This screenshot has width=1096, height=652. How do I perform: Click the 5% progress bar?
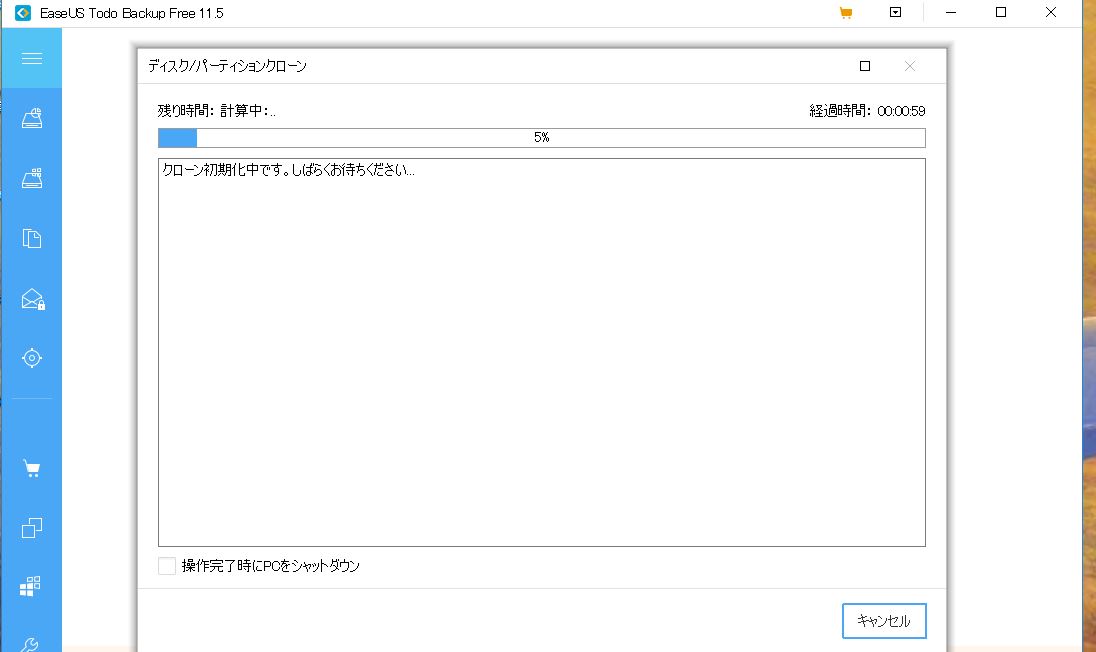[x=542, y=138]
